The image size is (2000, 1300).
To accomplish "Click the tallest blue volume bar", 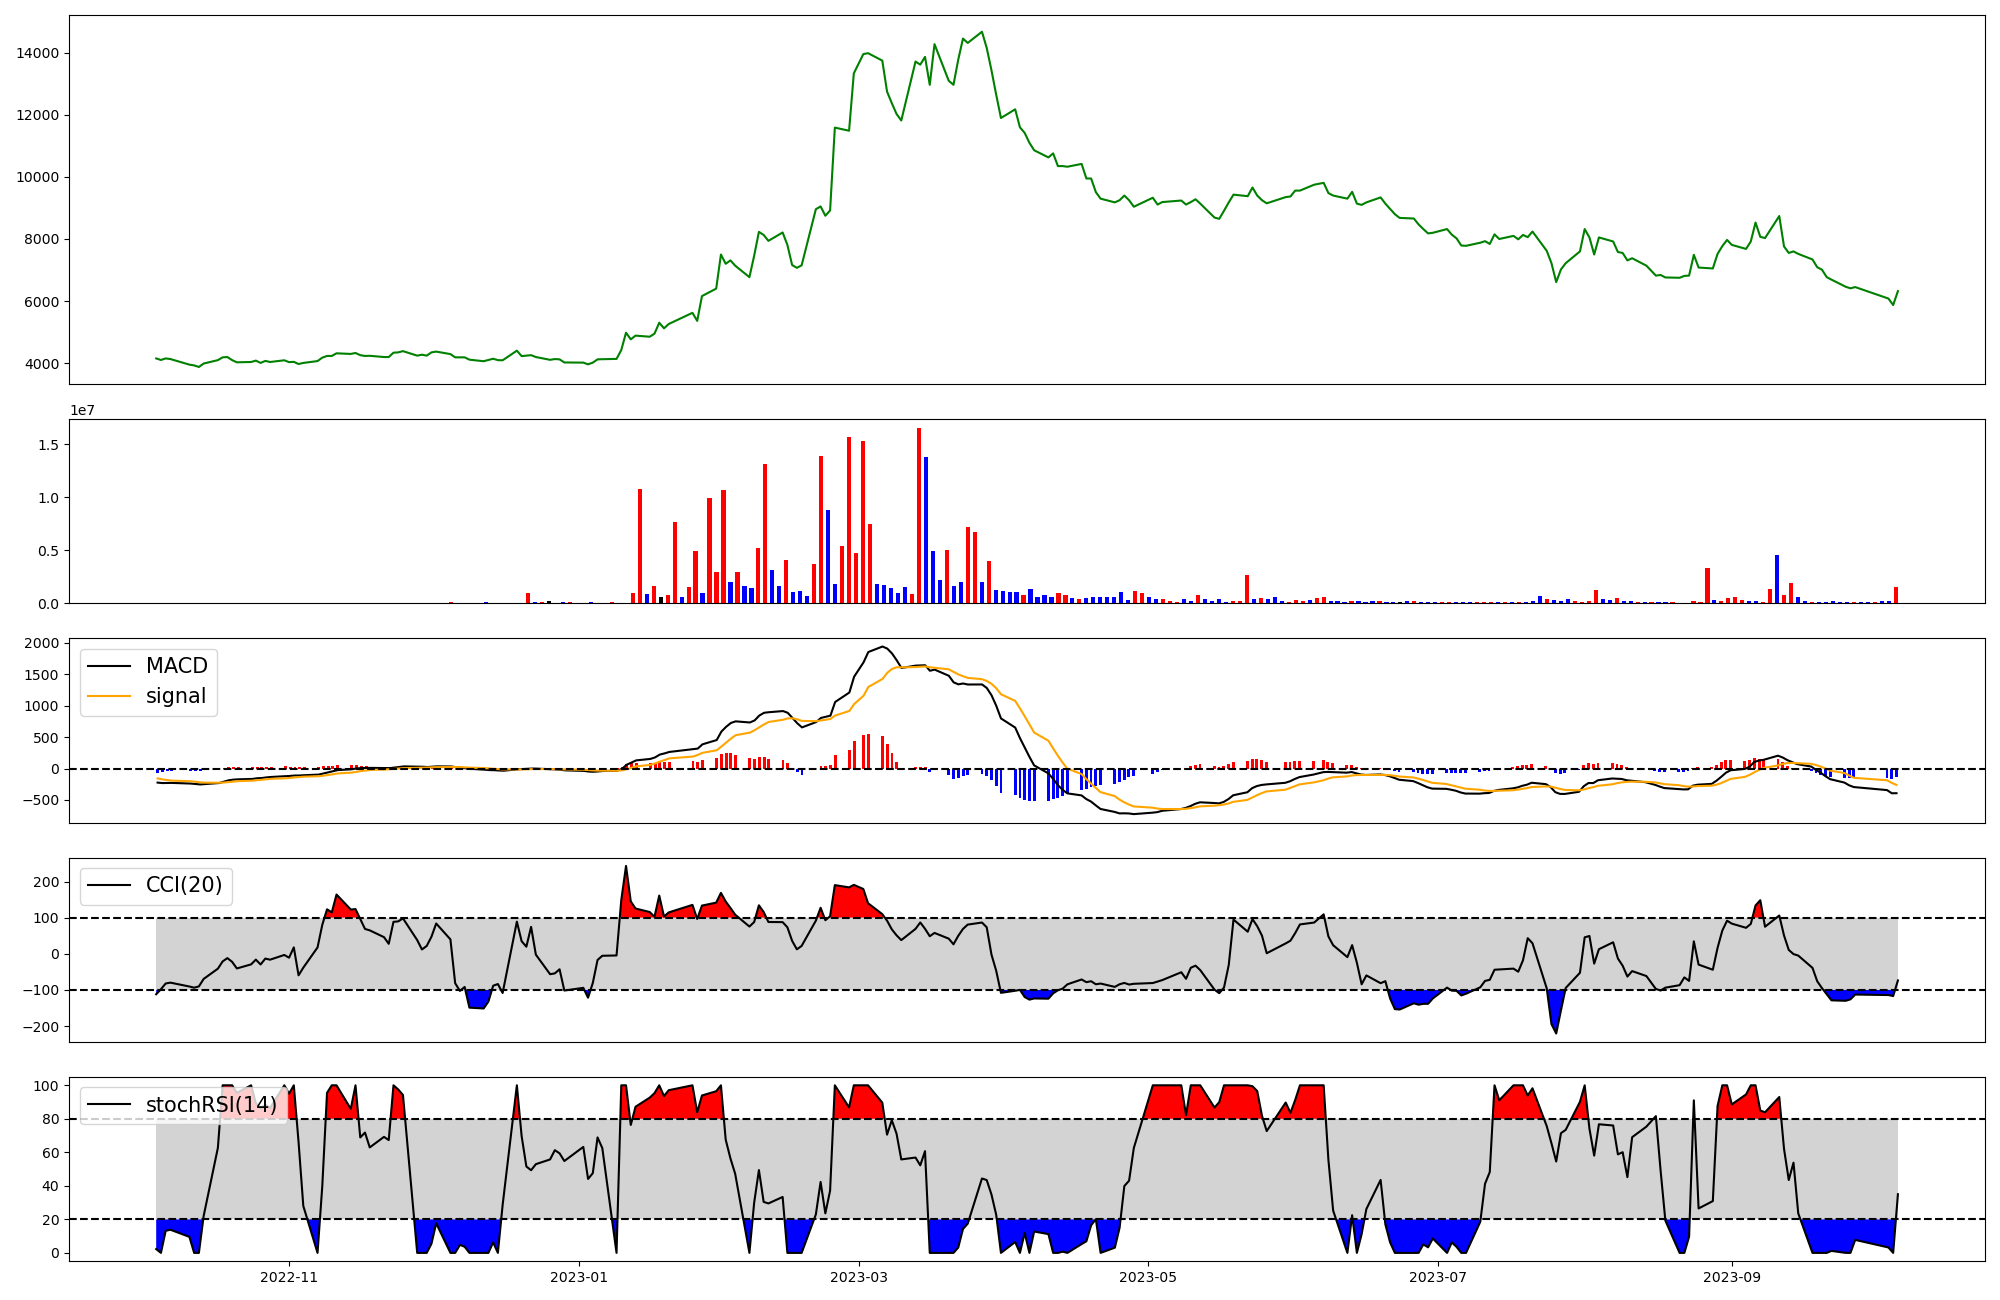I will click(x=926, y=530).
